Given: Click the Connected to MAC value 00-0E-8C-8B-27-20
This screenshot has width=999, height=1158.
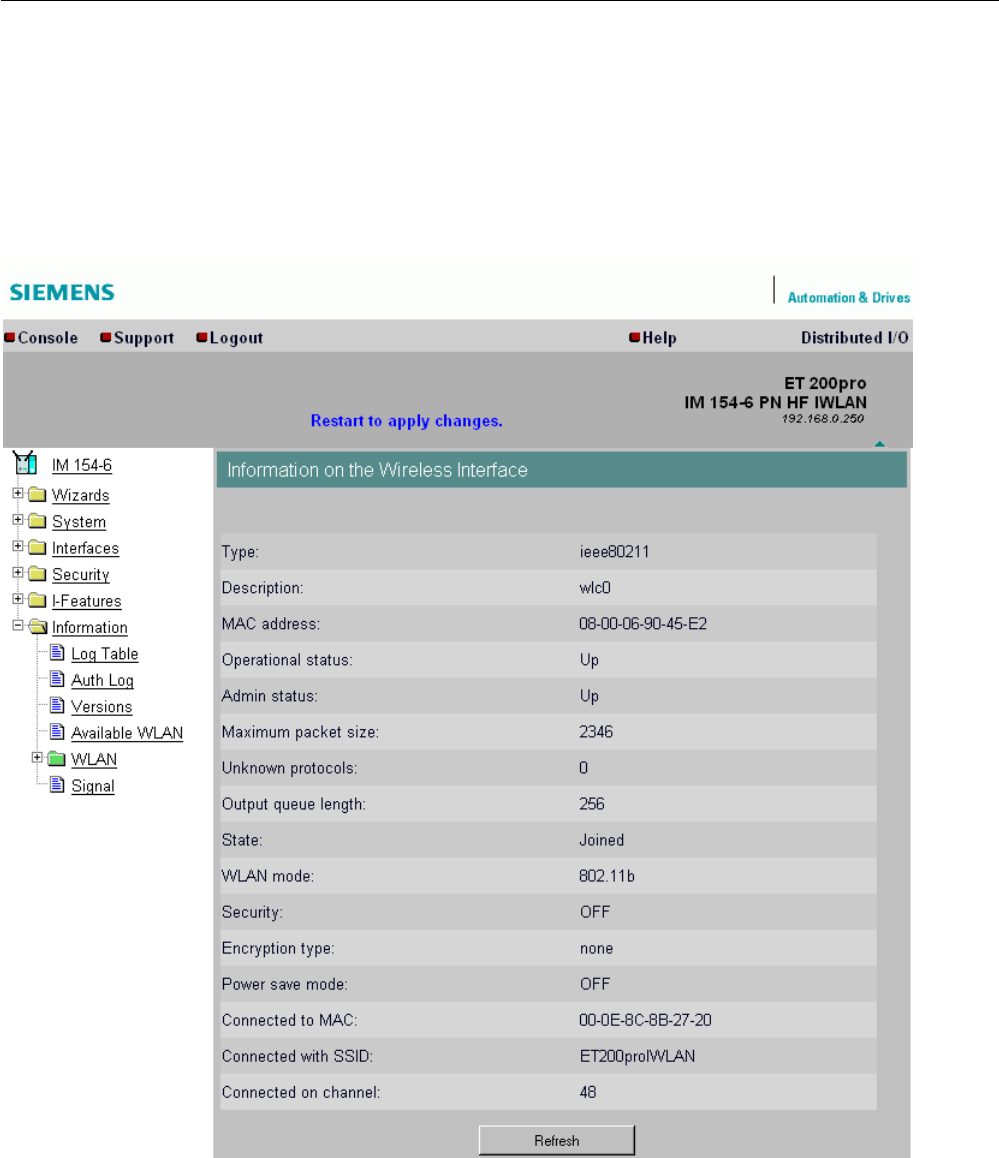Looking at the screenshot, I should tap(645, 1020).
